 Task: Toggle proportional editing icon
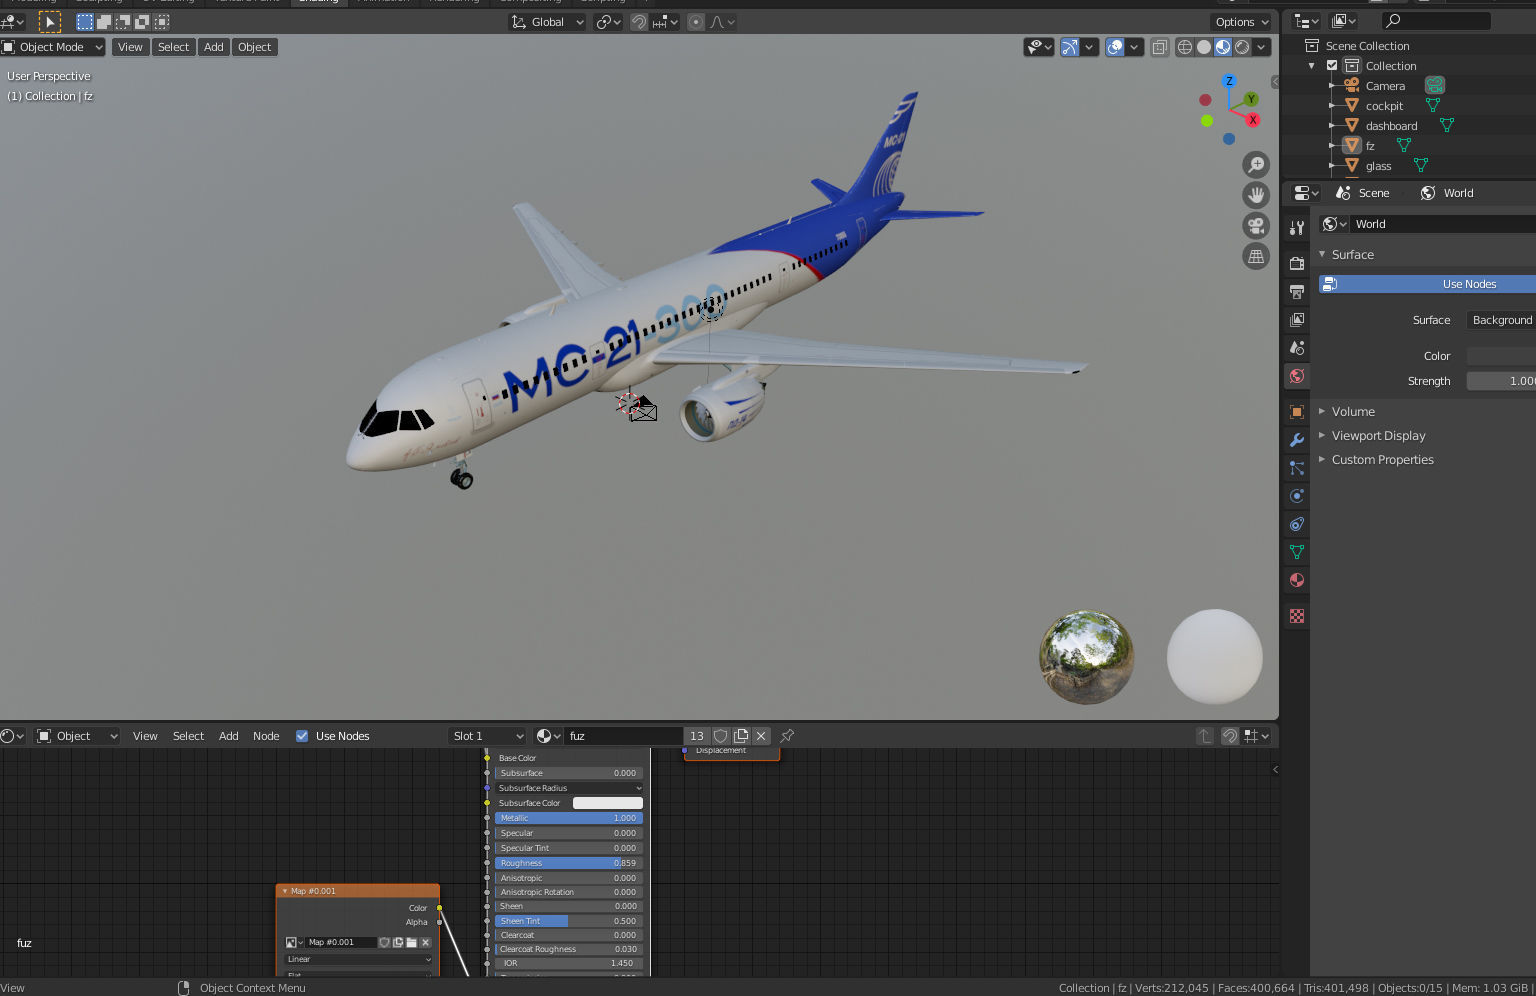pos(696,22)
